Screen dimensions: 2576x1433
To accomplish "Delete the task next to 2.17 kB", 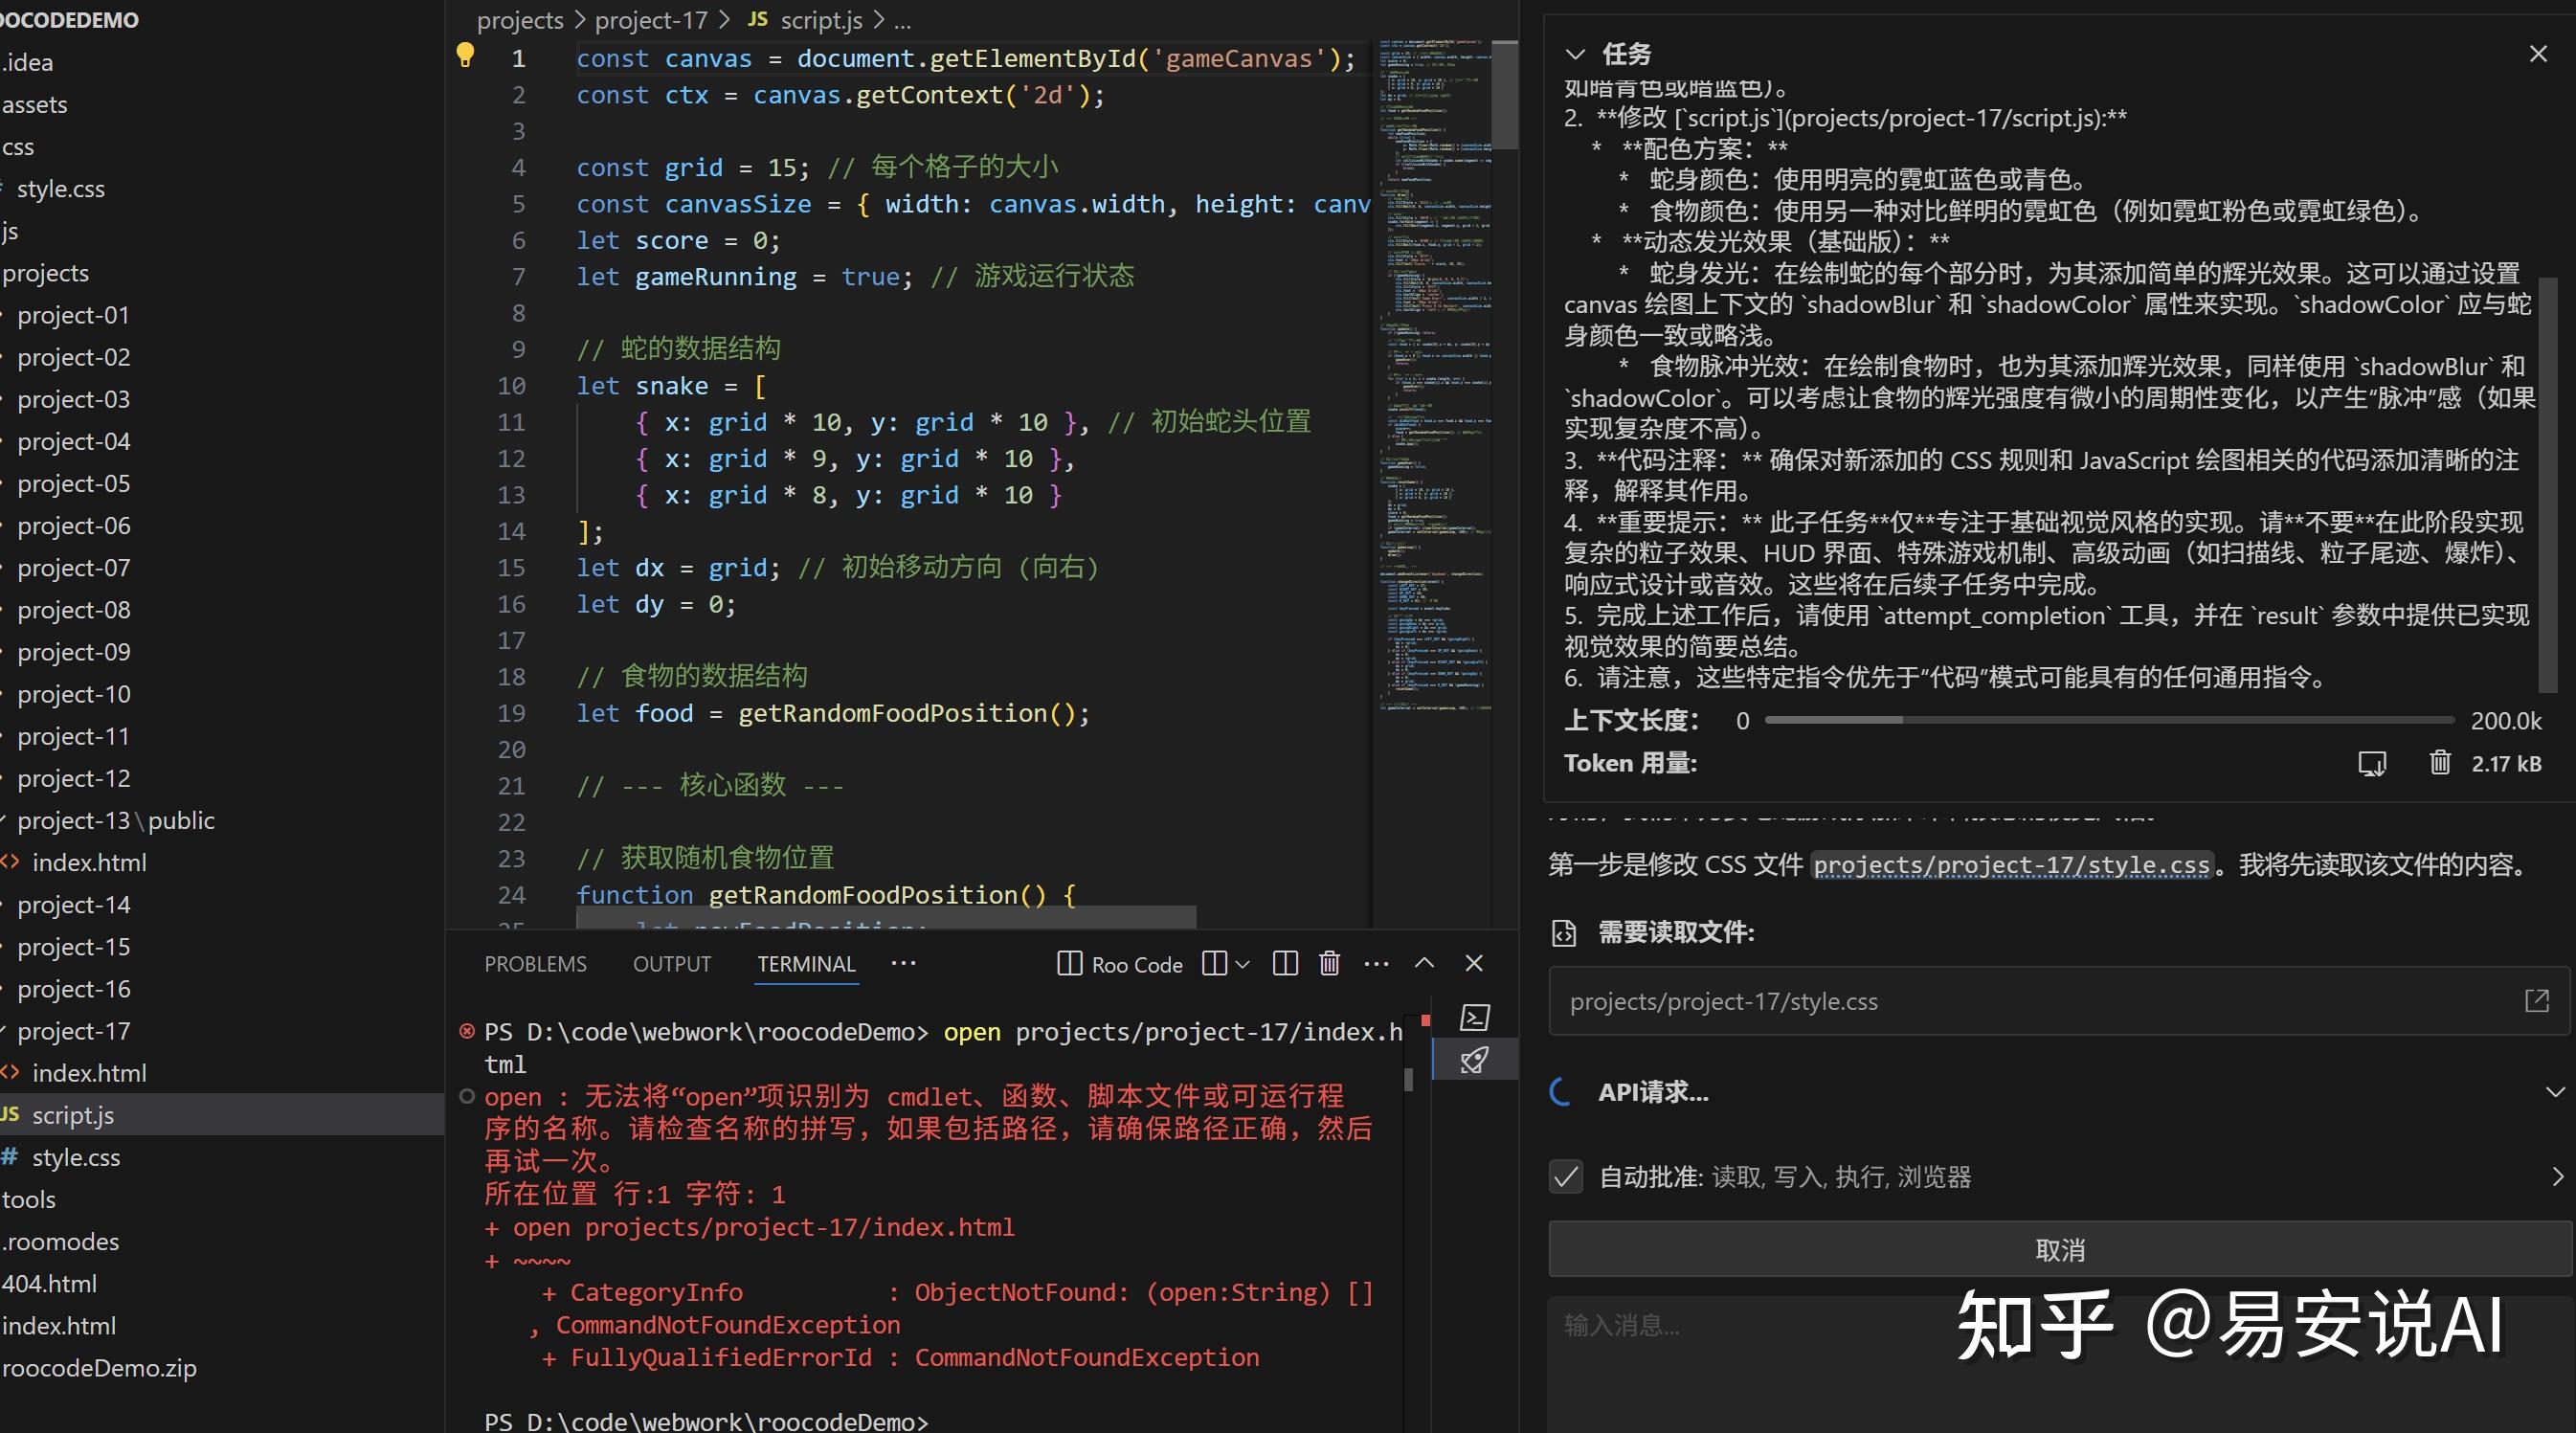I will point(2440,763).
